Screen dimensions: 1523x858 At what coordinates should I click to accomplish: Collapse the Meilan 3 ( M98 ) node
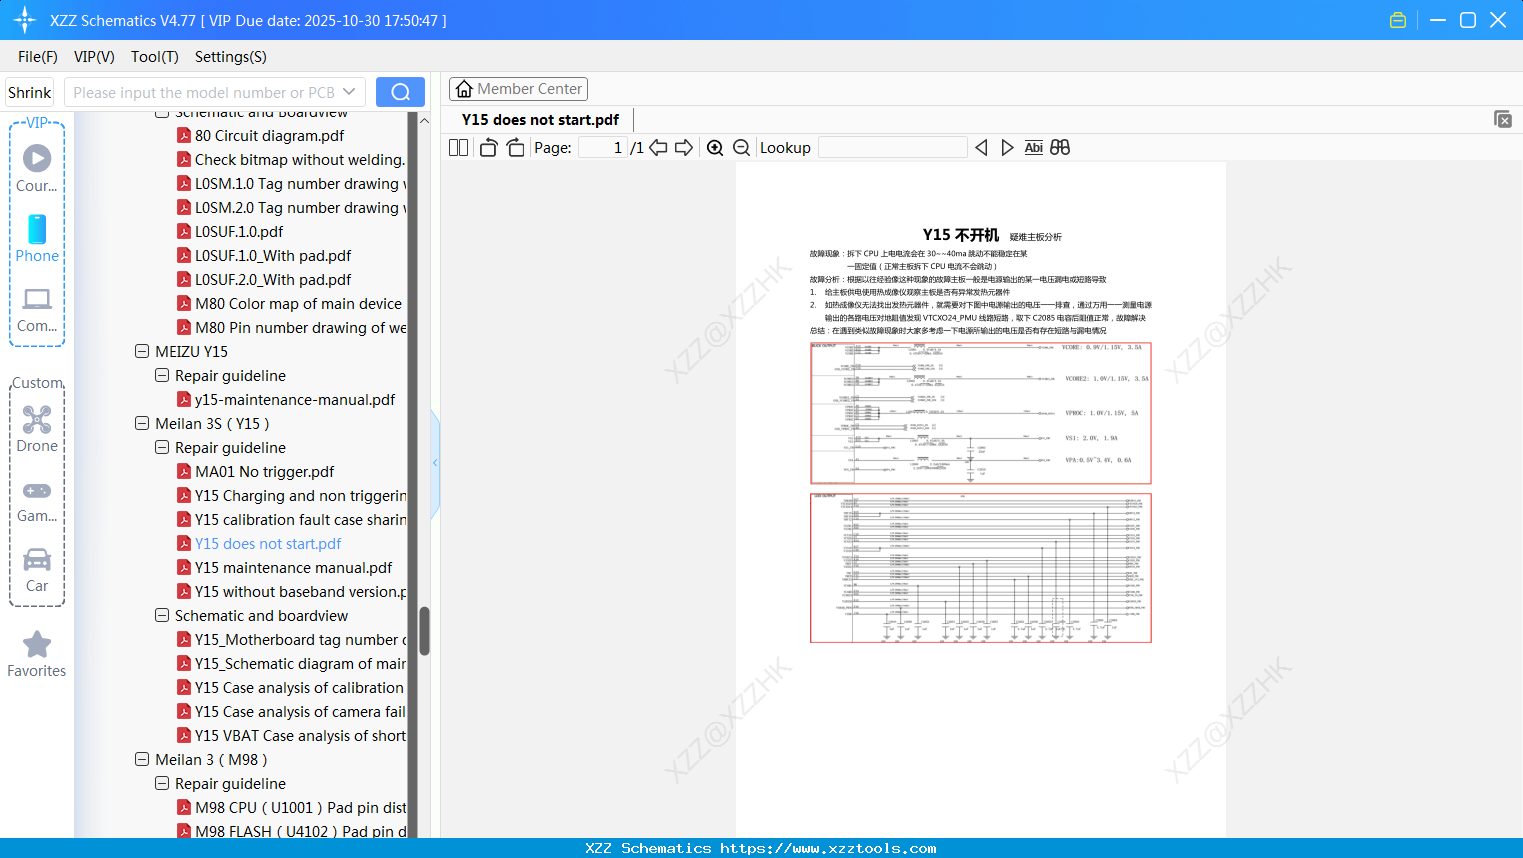click(142, 759)
